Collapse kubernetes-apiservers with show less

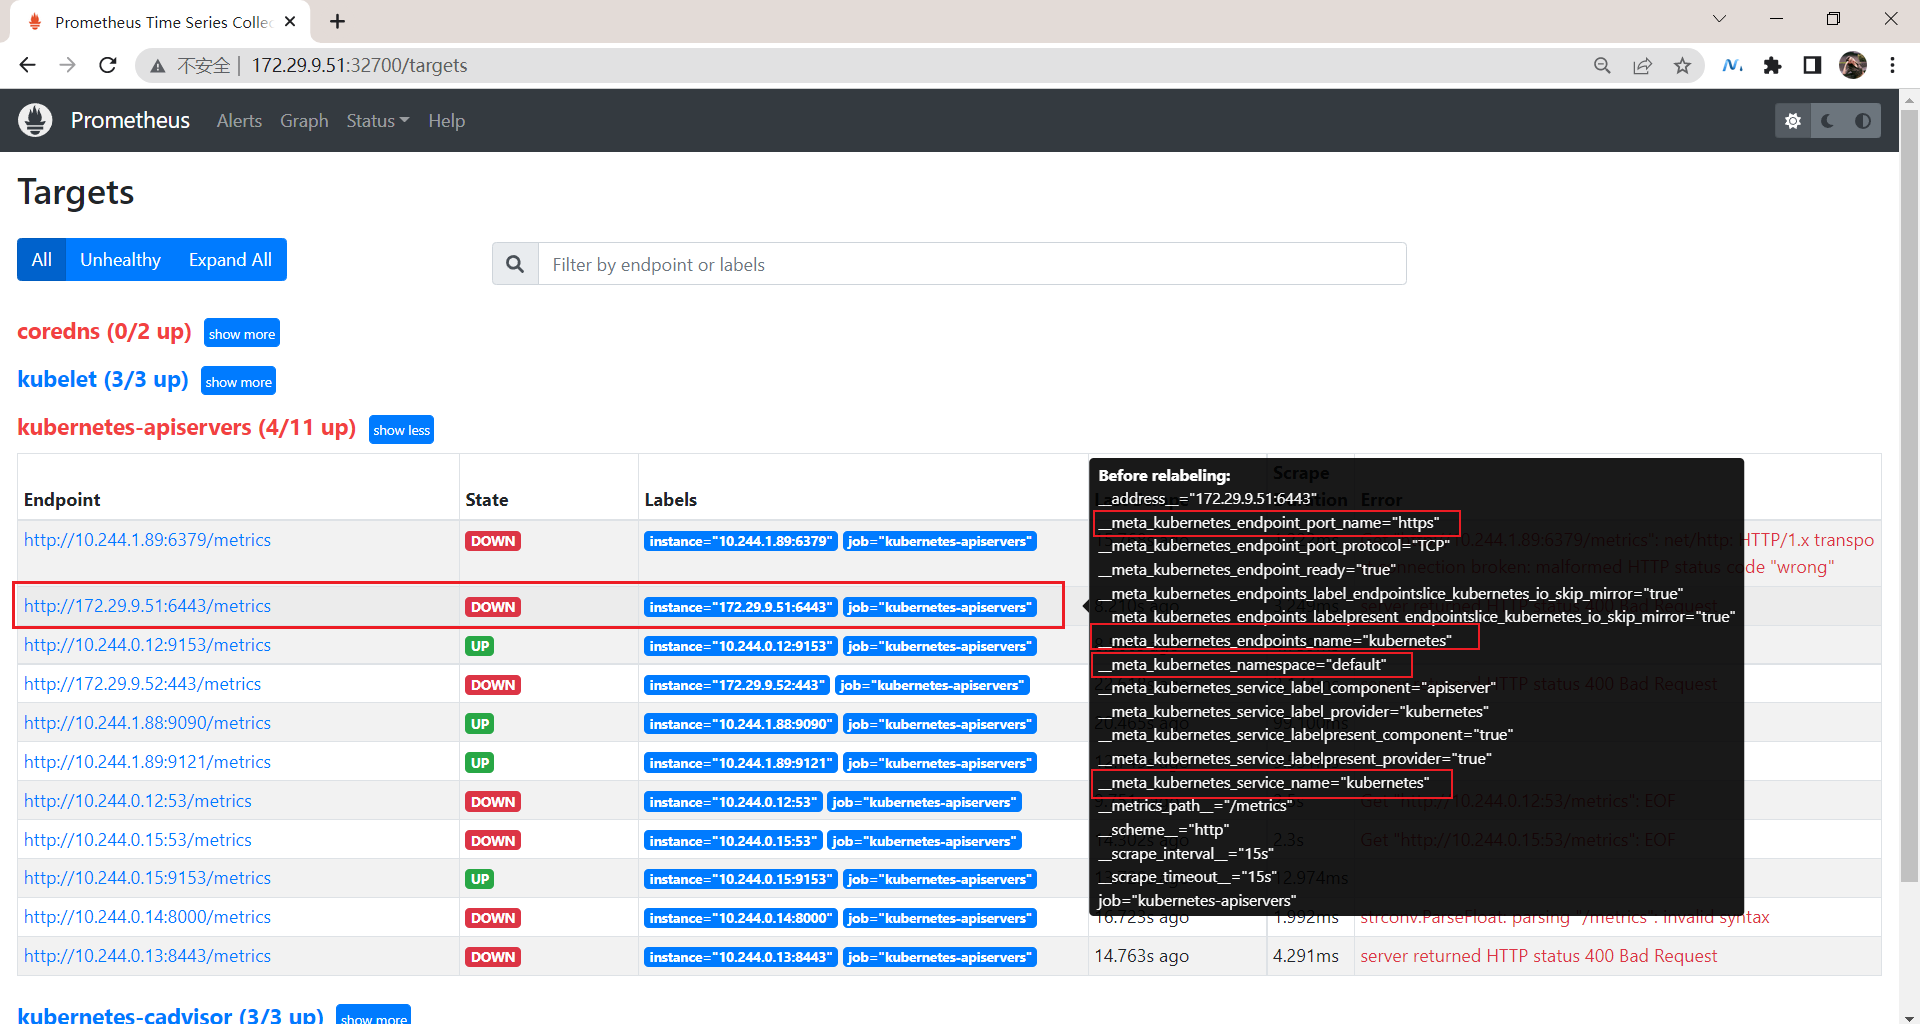(401, 429)
